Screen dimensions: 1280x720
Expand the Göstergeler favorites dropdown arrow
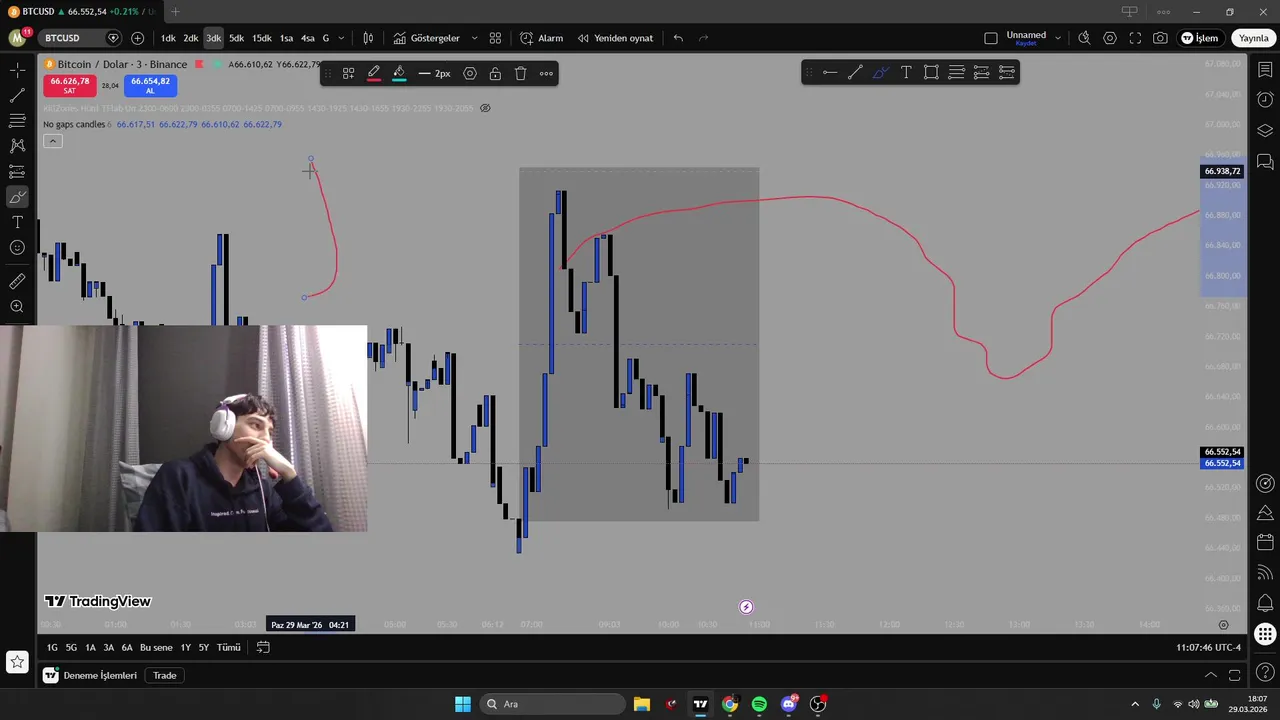[474, 38]
